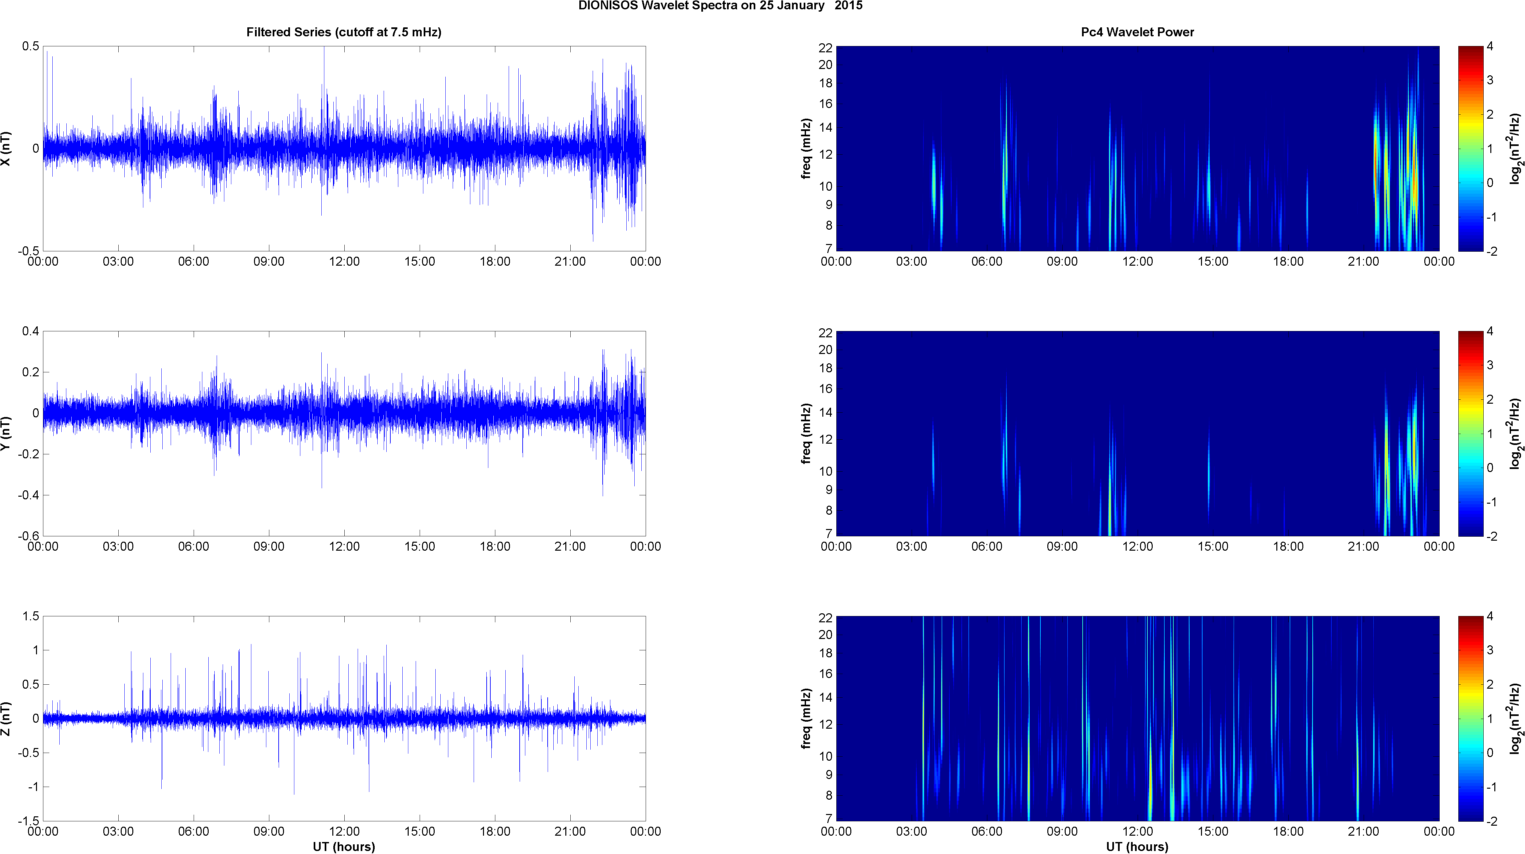Click the 06:00 tick under the middle spectrogram

[x=987, y=547]
